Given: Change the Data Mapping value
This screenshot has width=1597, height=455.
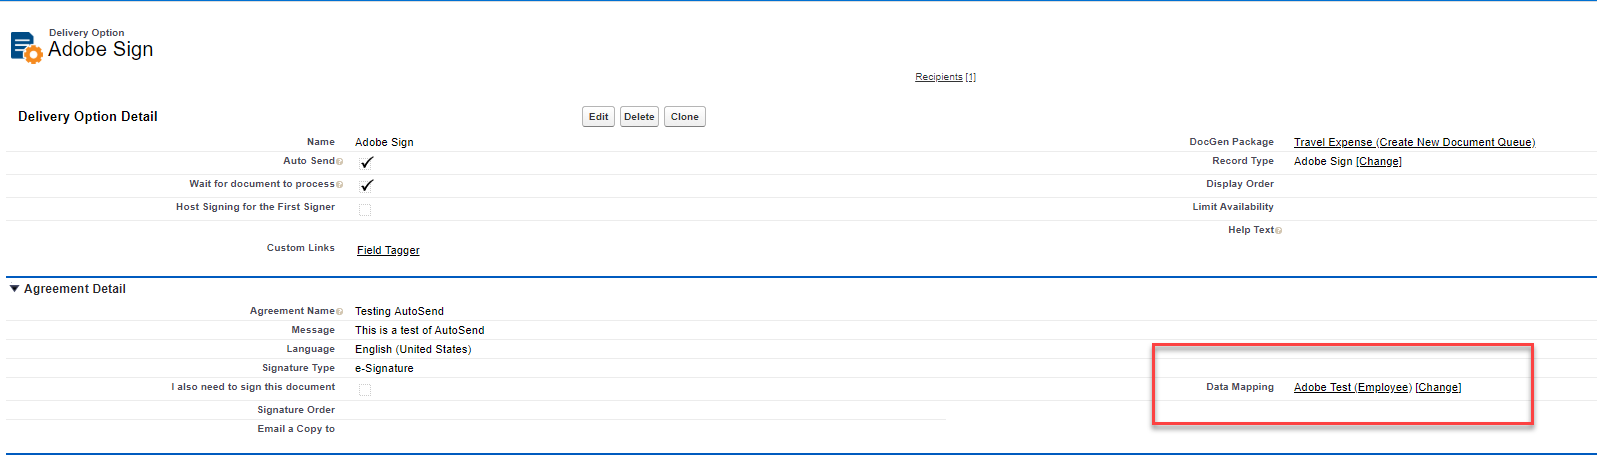Looking at the screenshot, I should point(1438,387).
